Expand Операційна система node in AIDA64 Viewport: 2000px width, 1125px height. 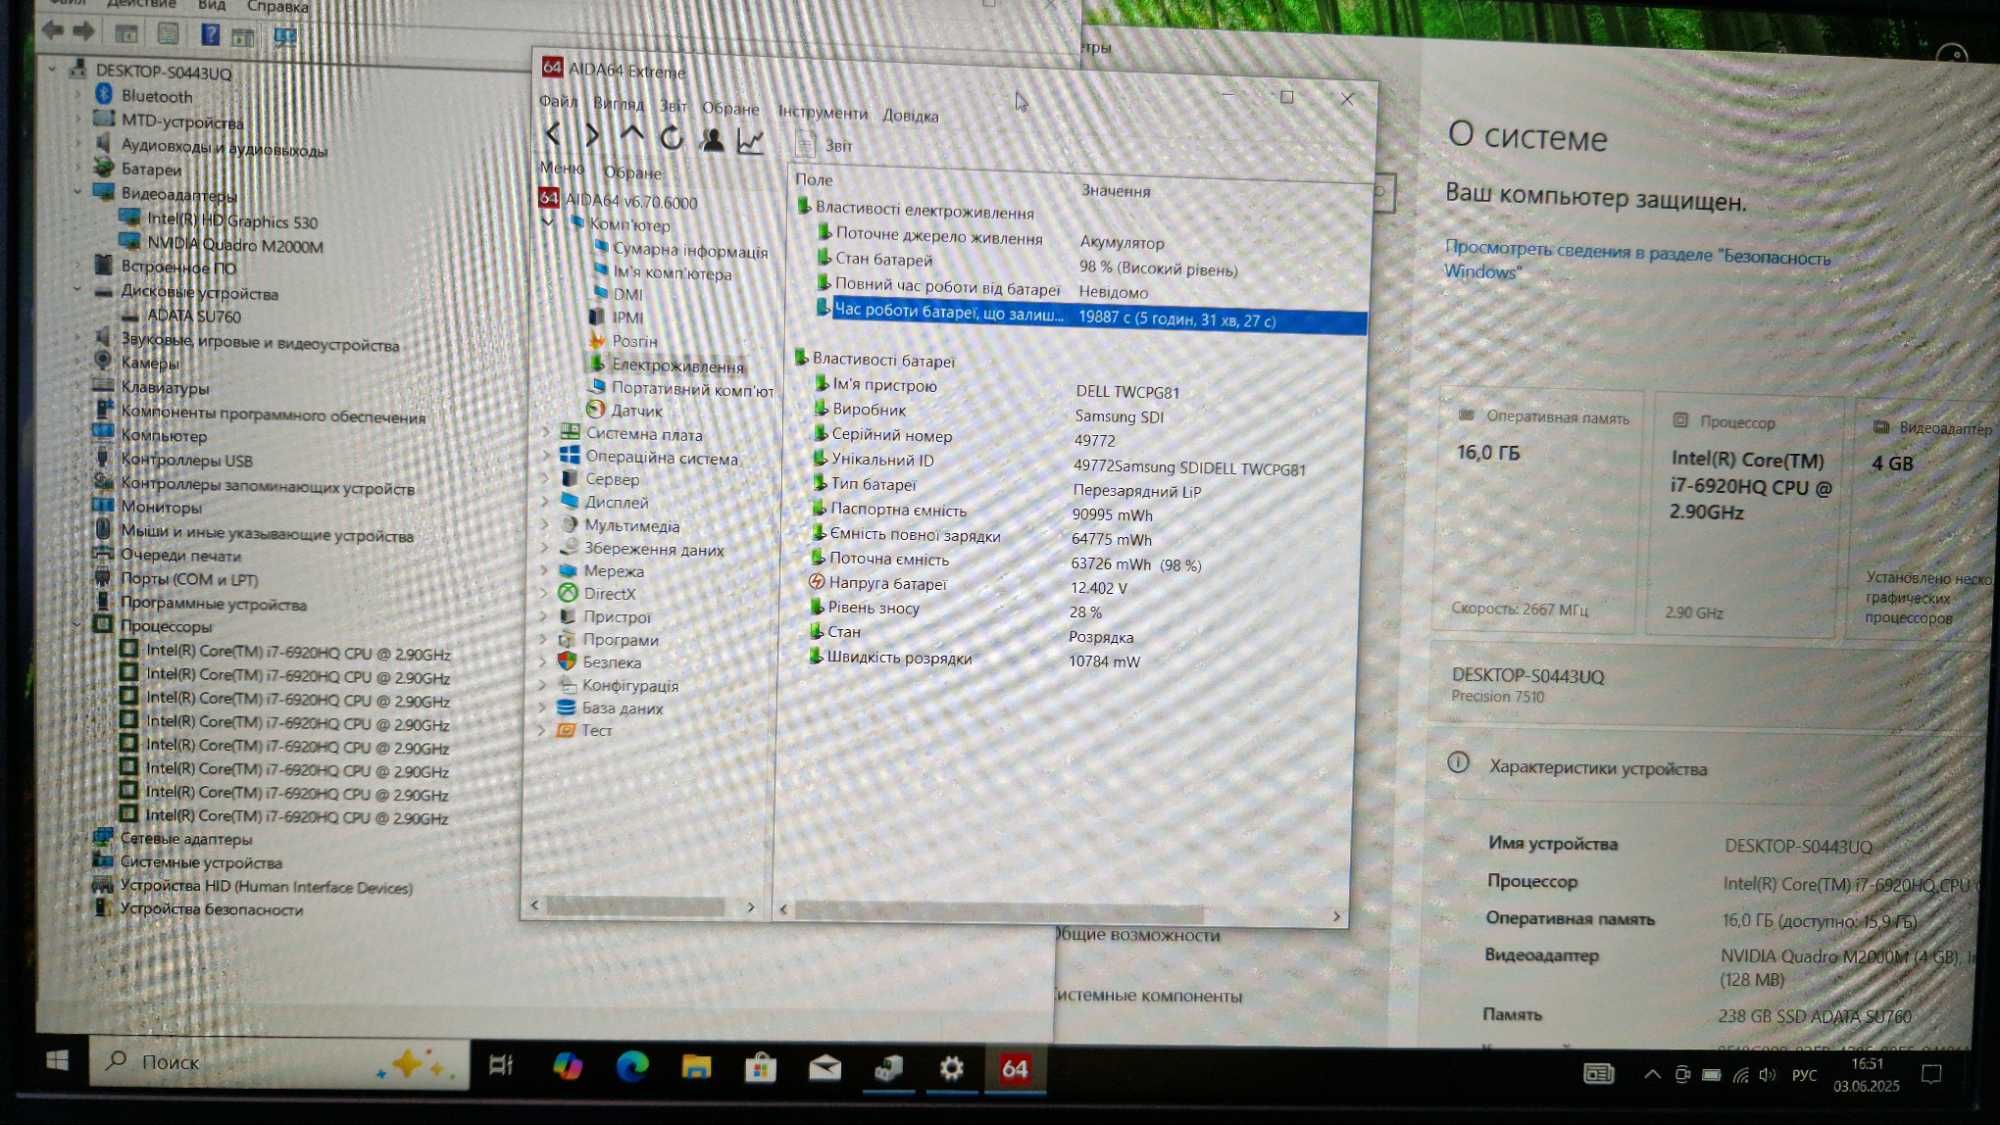[546, 456]
